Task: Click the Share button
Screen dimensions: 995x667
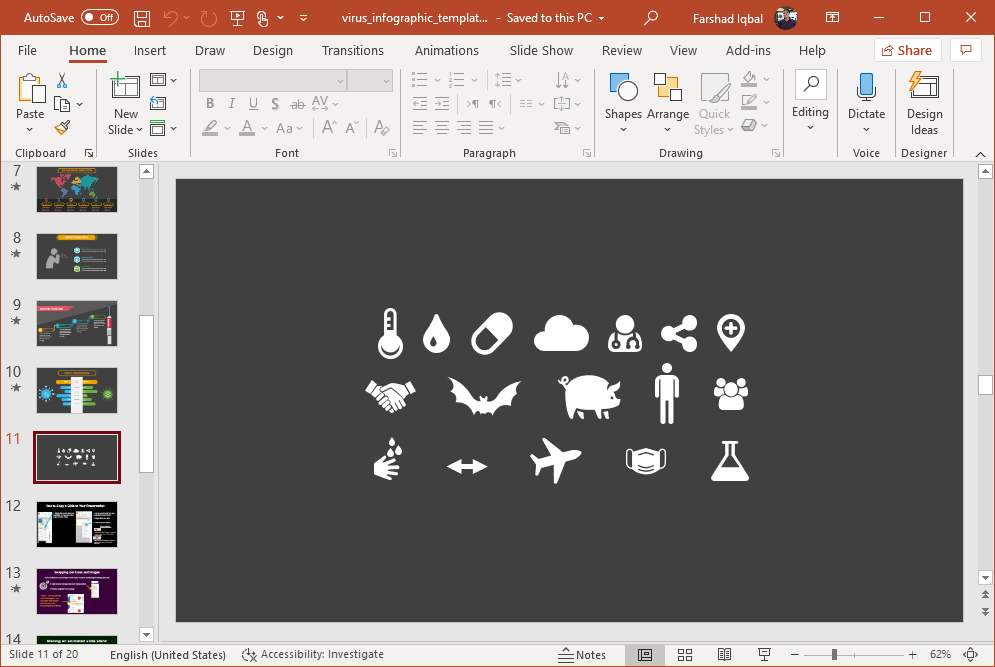Action: tap(907, 50)
